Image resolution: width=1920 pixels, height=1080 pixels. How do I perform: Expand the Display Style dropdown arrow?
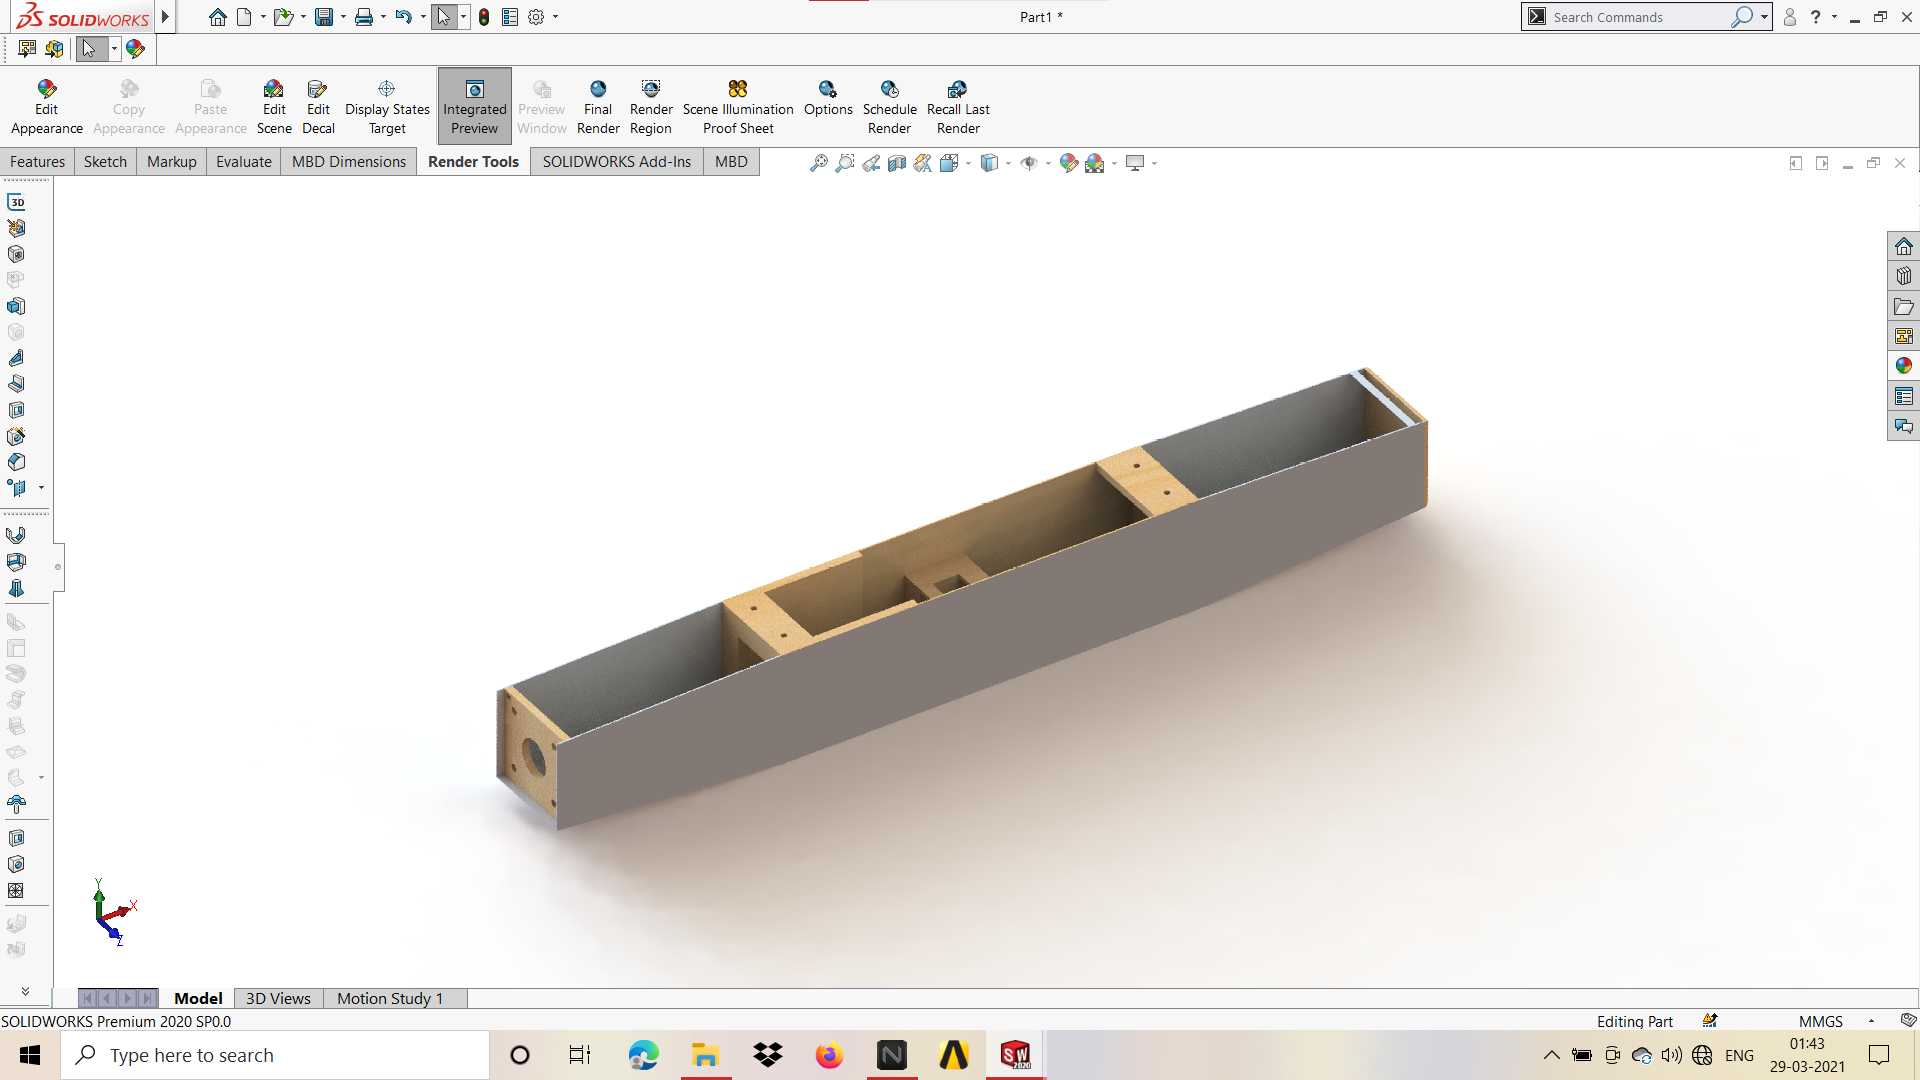[x=1008, y=163]
